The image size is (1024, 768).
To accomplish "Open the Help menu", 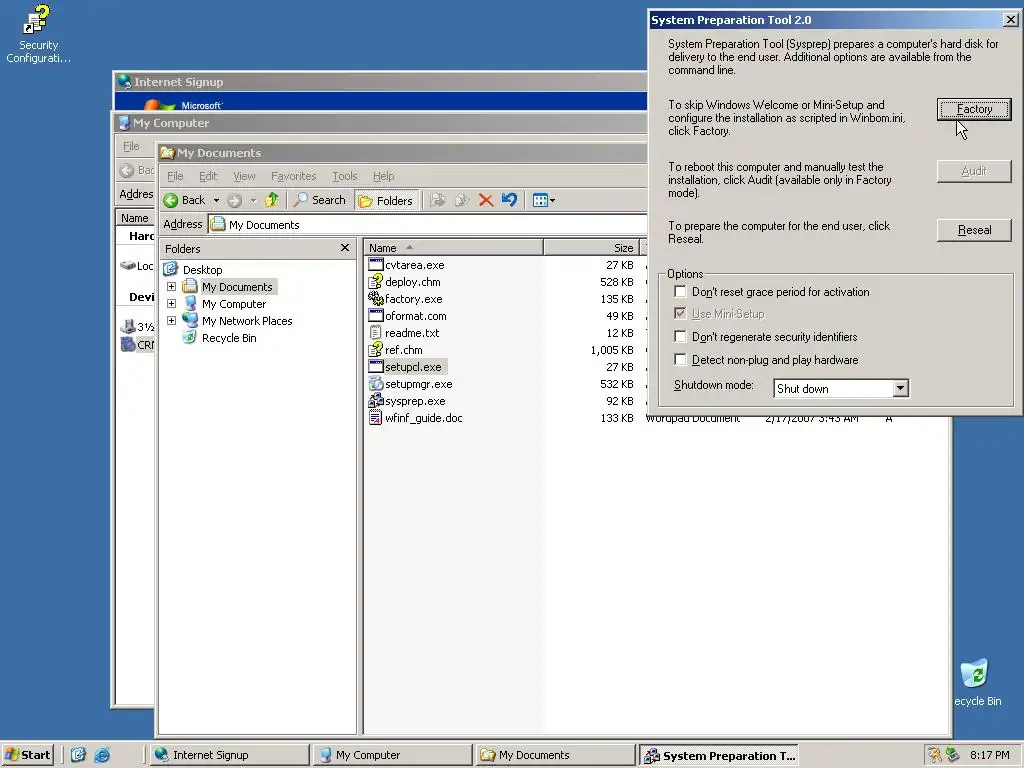I will pos(383,176).
